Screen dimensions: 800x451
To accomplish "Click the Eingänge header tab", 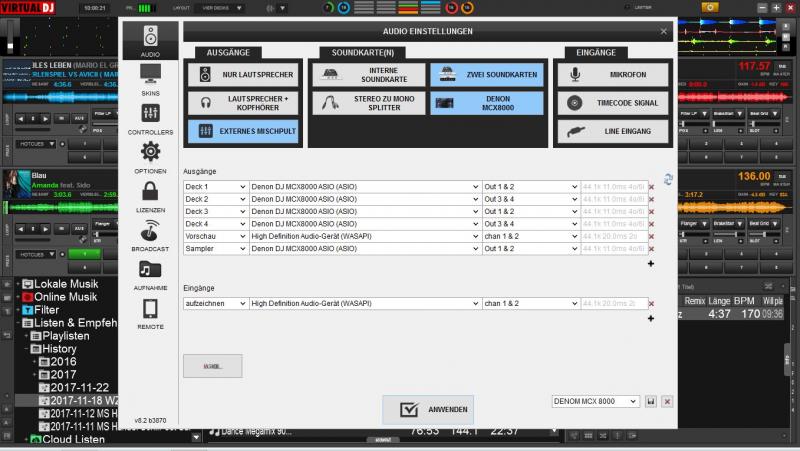I will click(596, 53).
